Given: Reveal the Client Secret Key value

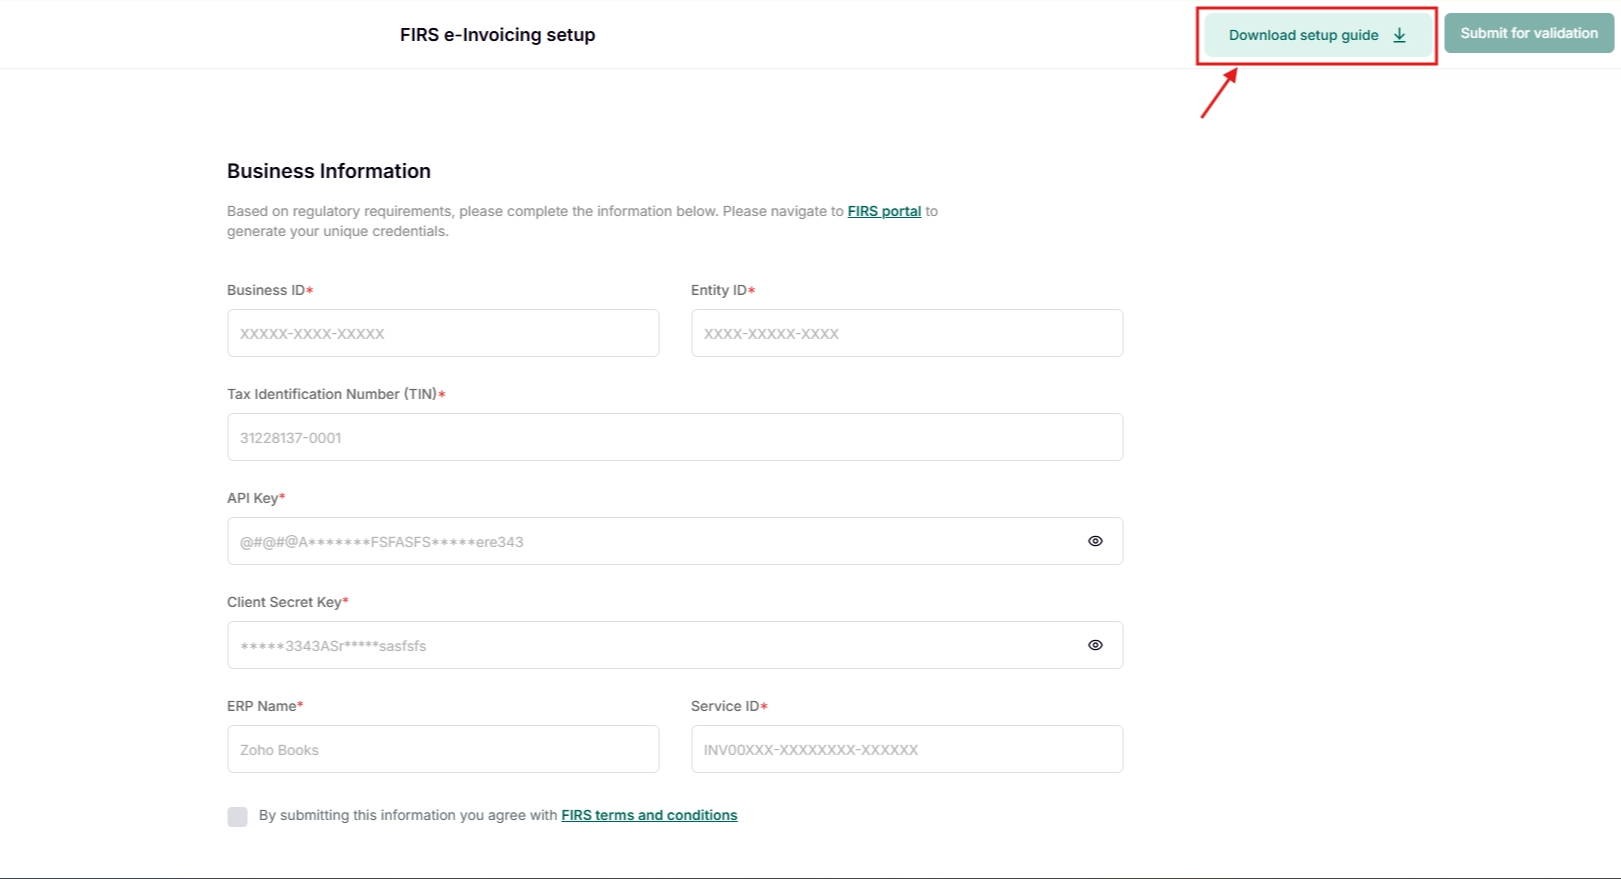Looking at the screenshot, I should point(1095,645).
